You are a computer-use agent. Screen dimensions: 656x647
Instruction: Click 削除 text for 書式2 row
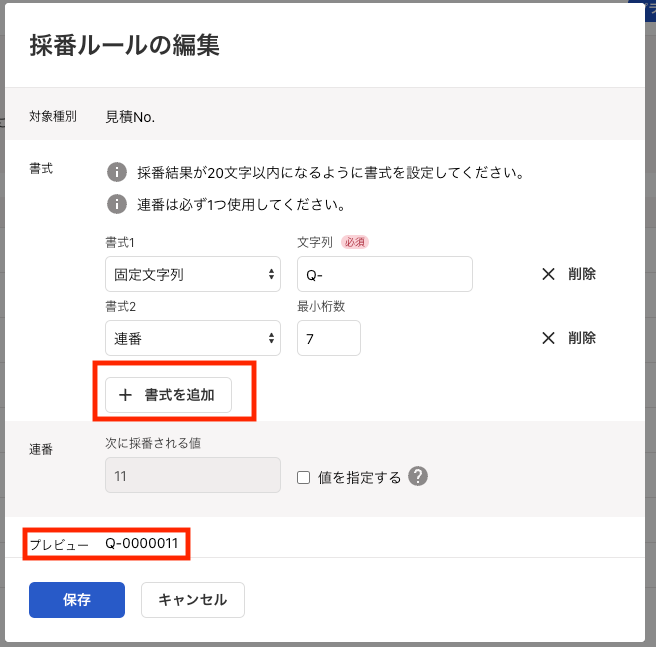582,338
